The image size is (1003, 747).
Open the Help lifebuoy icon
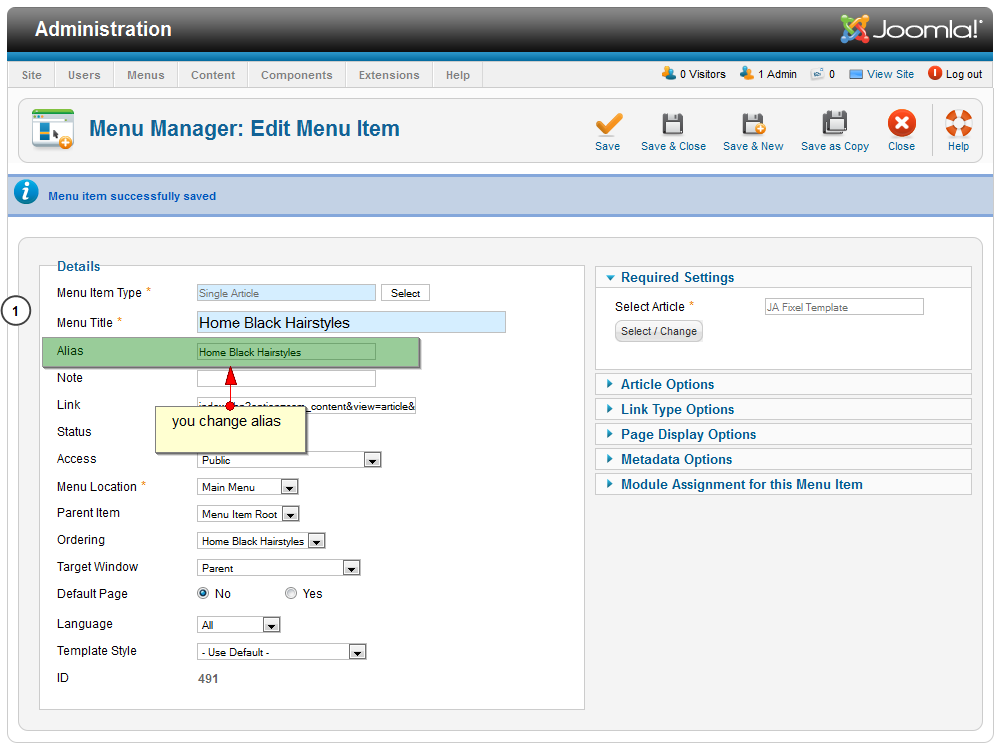[958, 123]
